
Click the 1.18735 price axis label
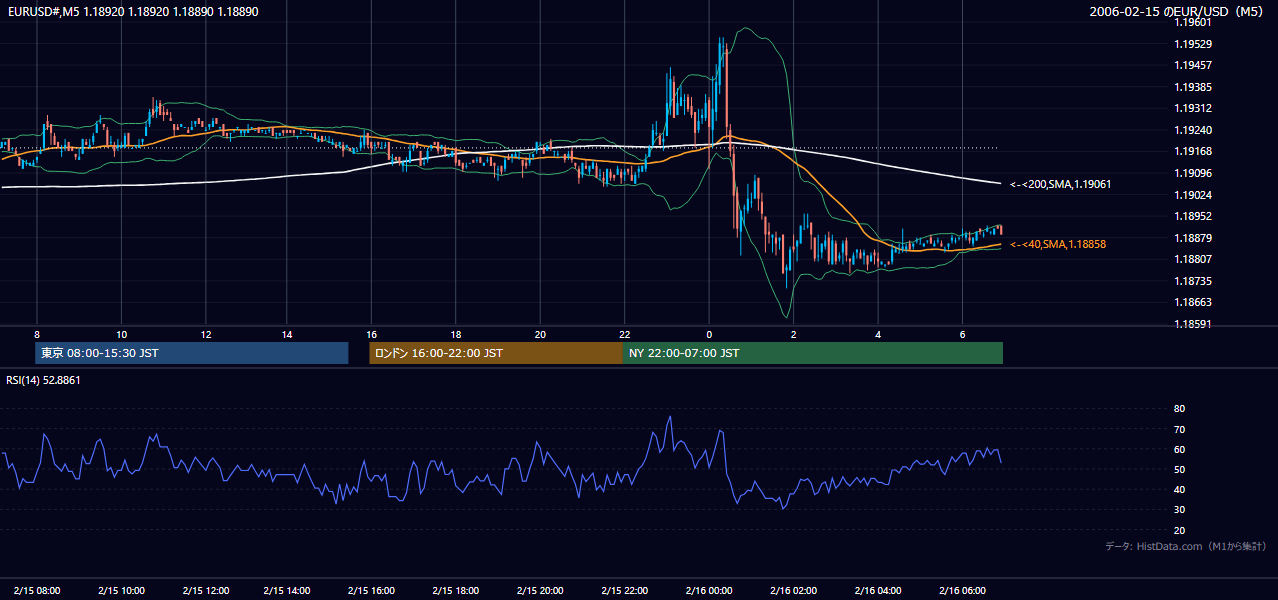tap(1192, 281)
